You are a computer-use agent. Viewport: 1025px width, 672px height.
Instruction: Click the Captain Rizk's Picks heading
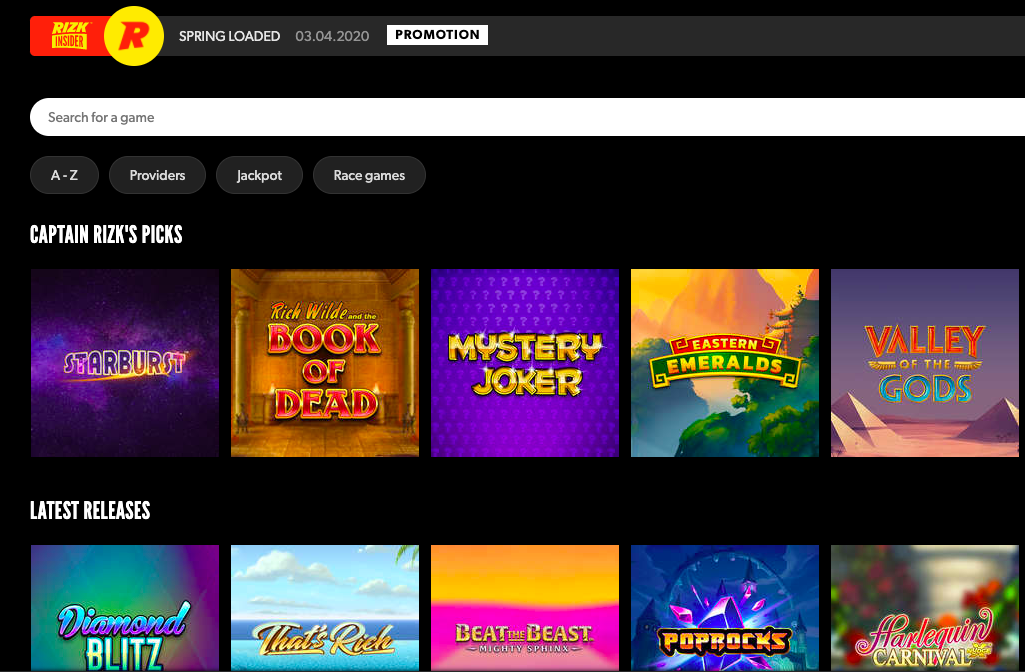click(x=106, y=235)
